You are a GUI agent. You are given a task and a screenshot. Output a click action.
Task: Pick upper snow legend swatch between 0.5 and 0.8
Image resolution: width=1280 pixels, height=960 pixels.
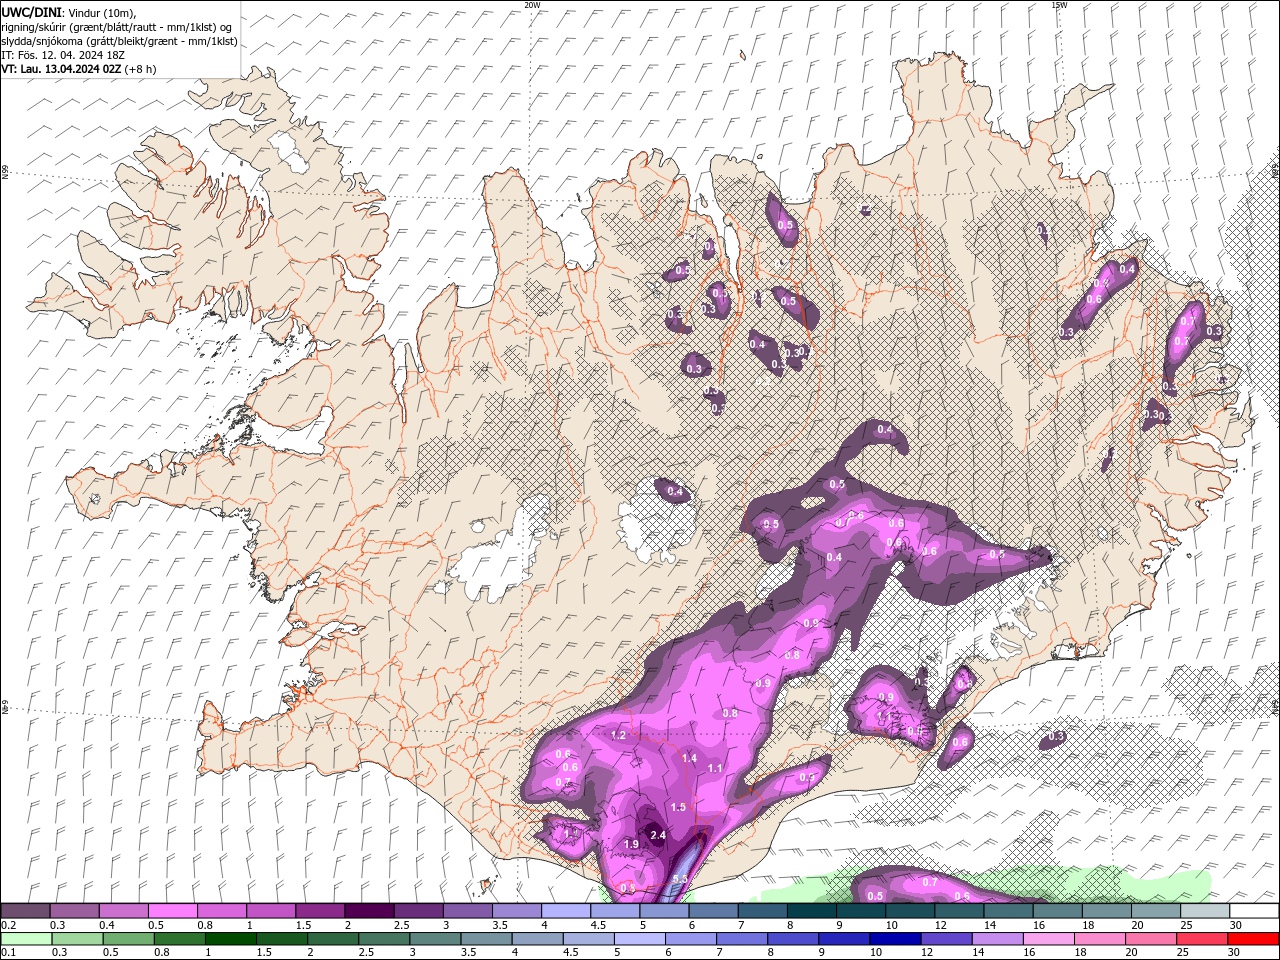click(172, 911)
